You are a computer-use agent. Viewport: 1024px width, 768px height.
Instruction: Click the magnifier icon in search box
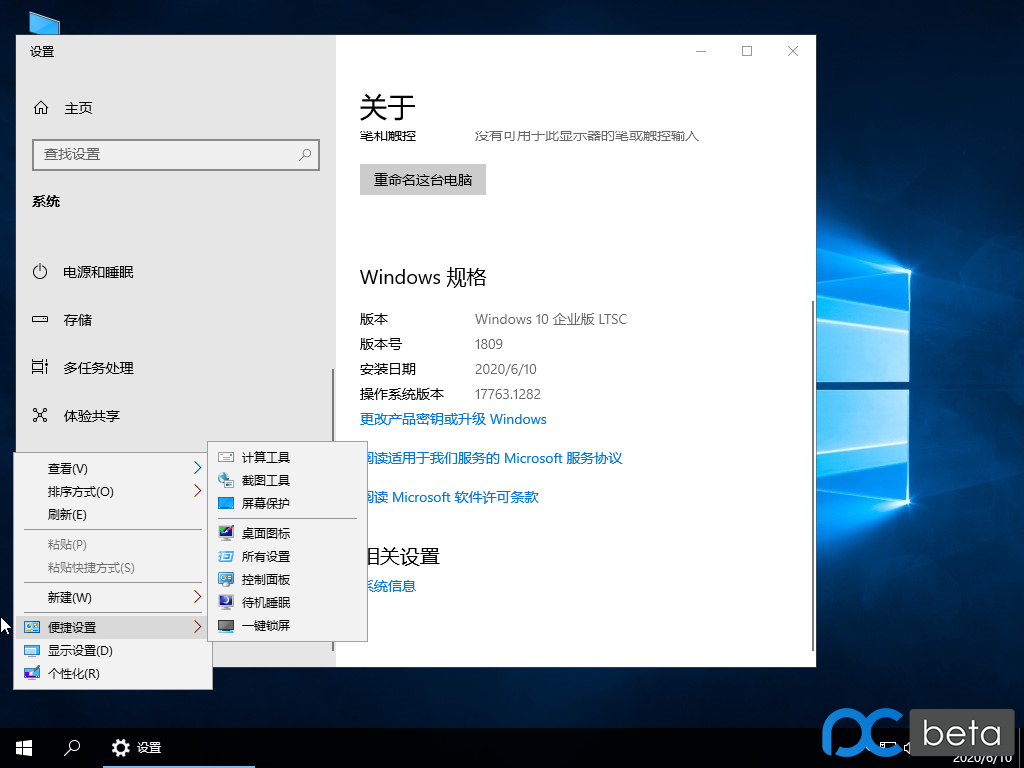pos(305,155)
